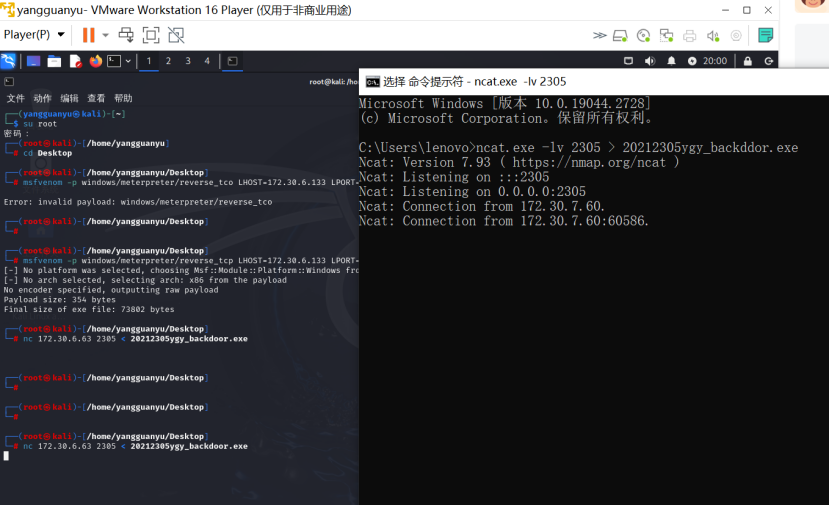The image size is (830, 505).
Task: Click the 'su root' command line
Action: (40, 124)
